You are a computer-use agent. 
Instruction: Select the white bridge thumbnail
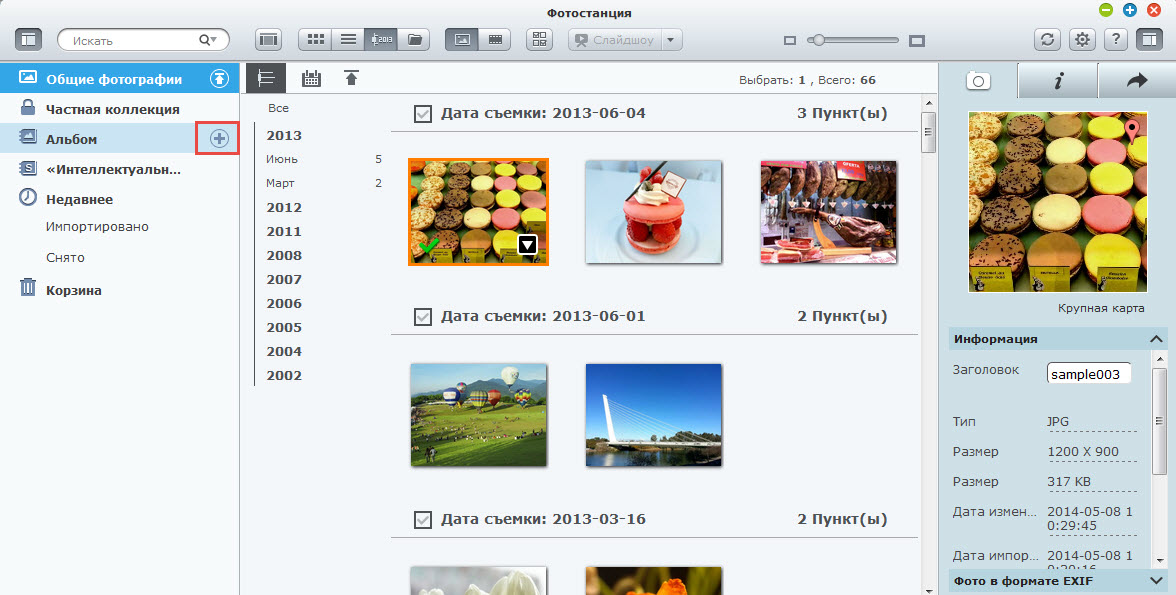(x=653, y=415)
